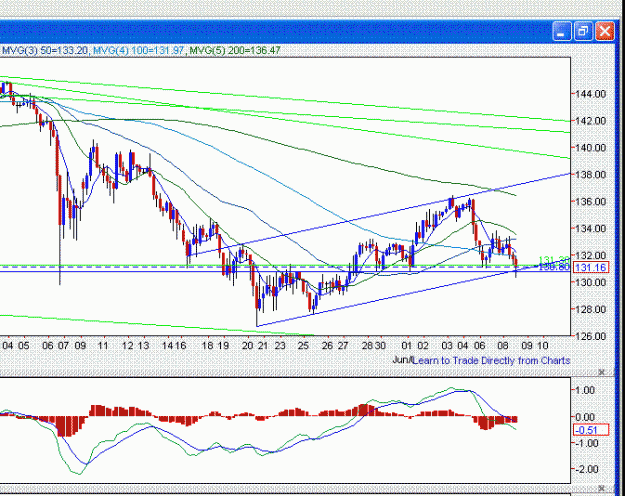Select the MVG(4) 100=131.97 indicator label

(138, 51)
